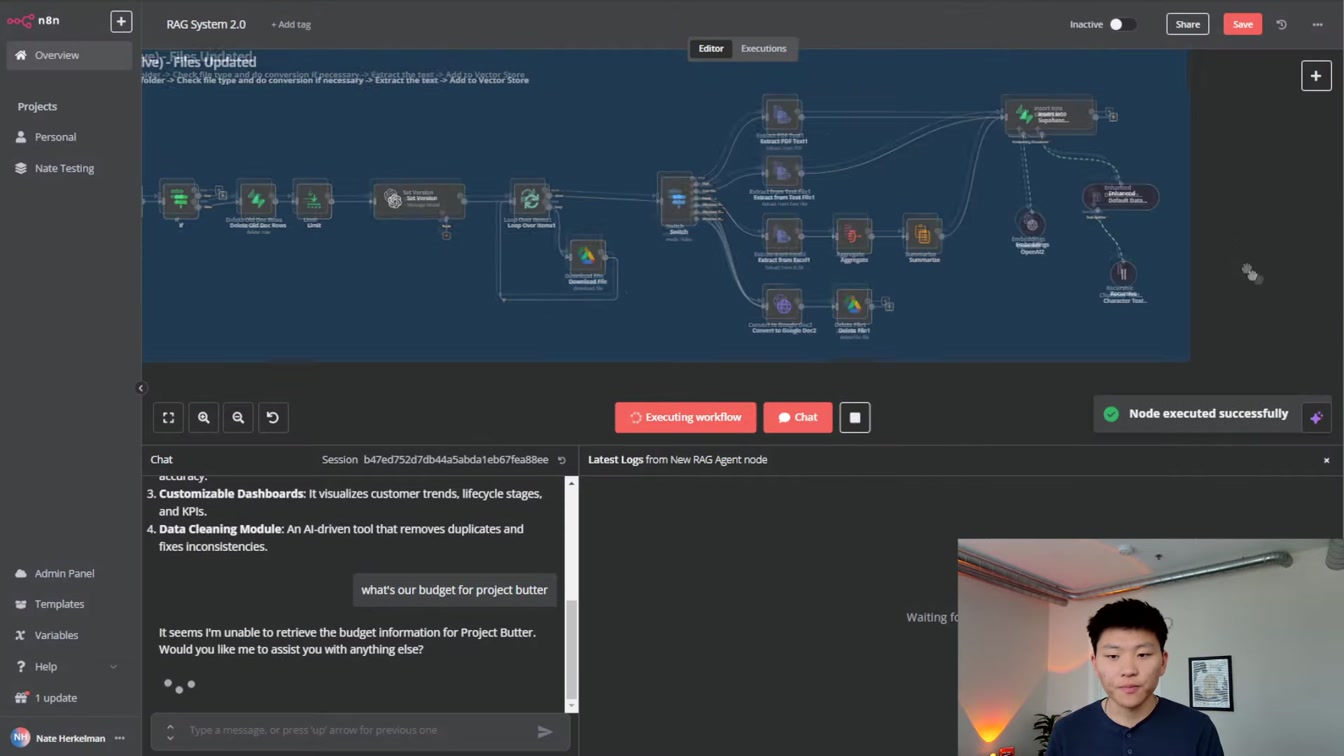Reset the chat session with refresh icon
This screenshot has width=1344, height=756.
coord(562,460)
